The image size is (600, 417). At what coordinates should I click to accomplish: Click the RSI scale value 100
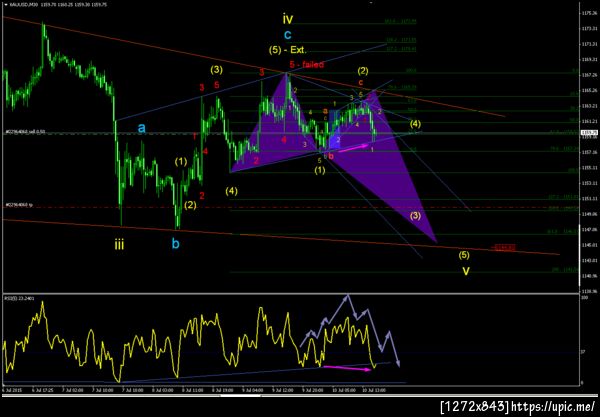585,297
